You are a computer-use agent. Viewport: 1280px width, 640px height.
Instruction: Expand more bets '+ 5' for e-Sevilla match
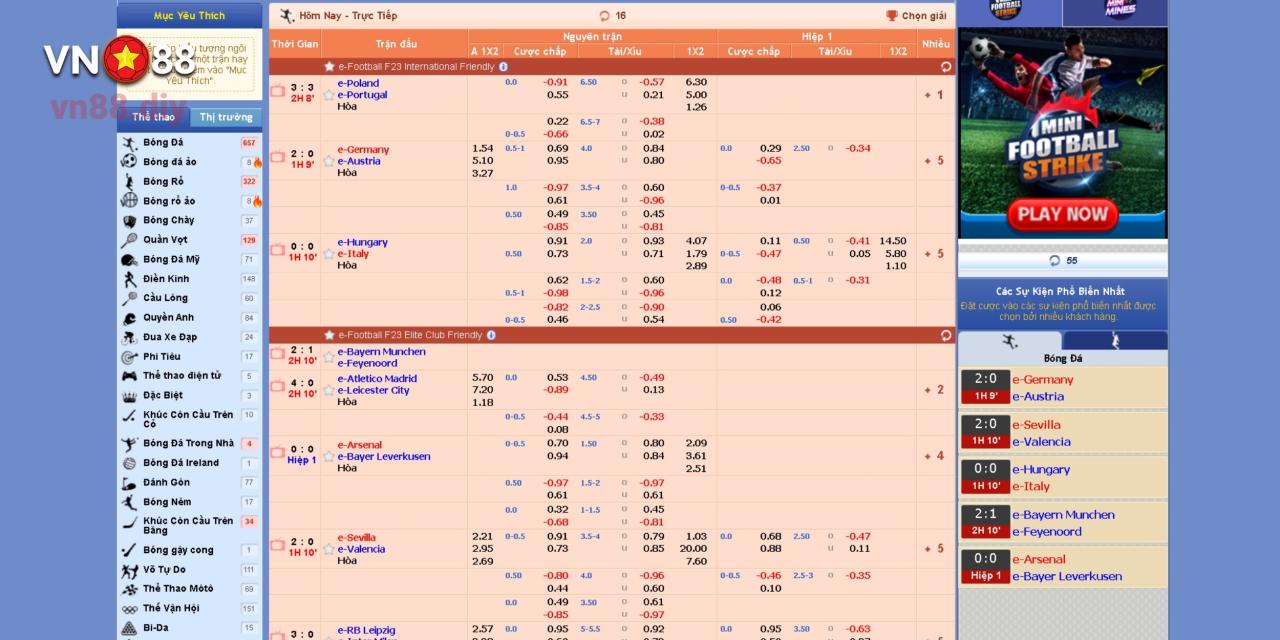(934, 549)
